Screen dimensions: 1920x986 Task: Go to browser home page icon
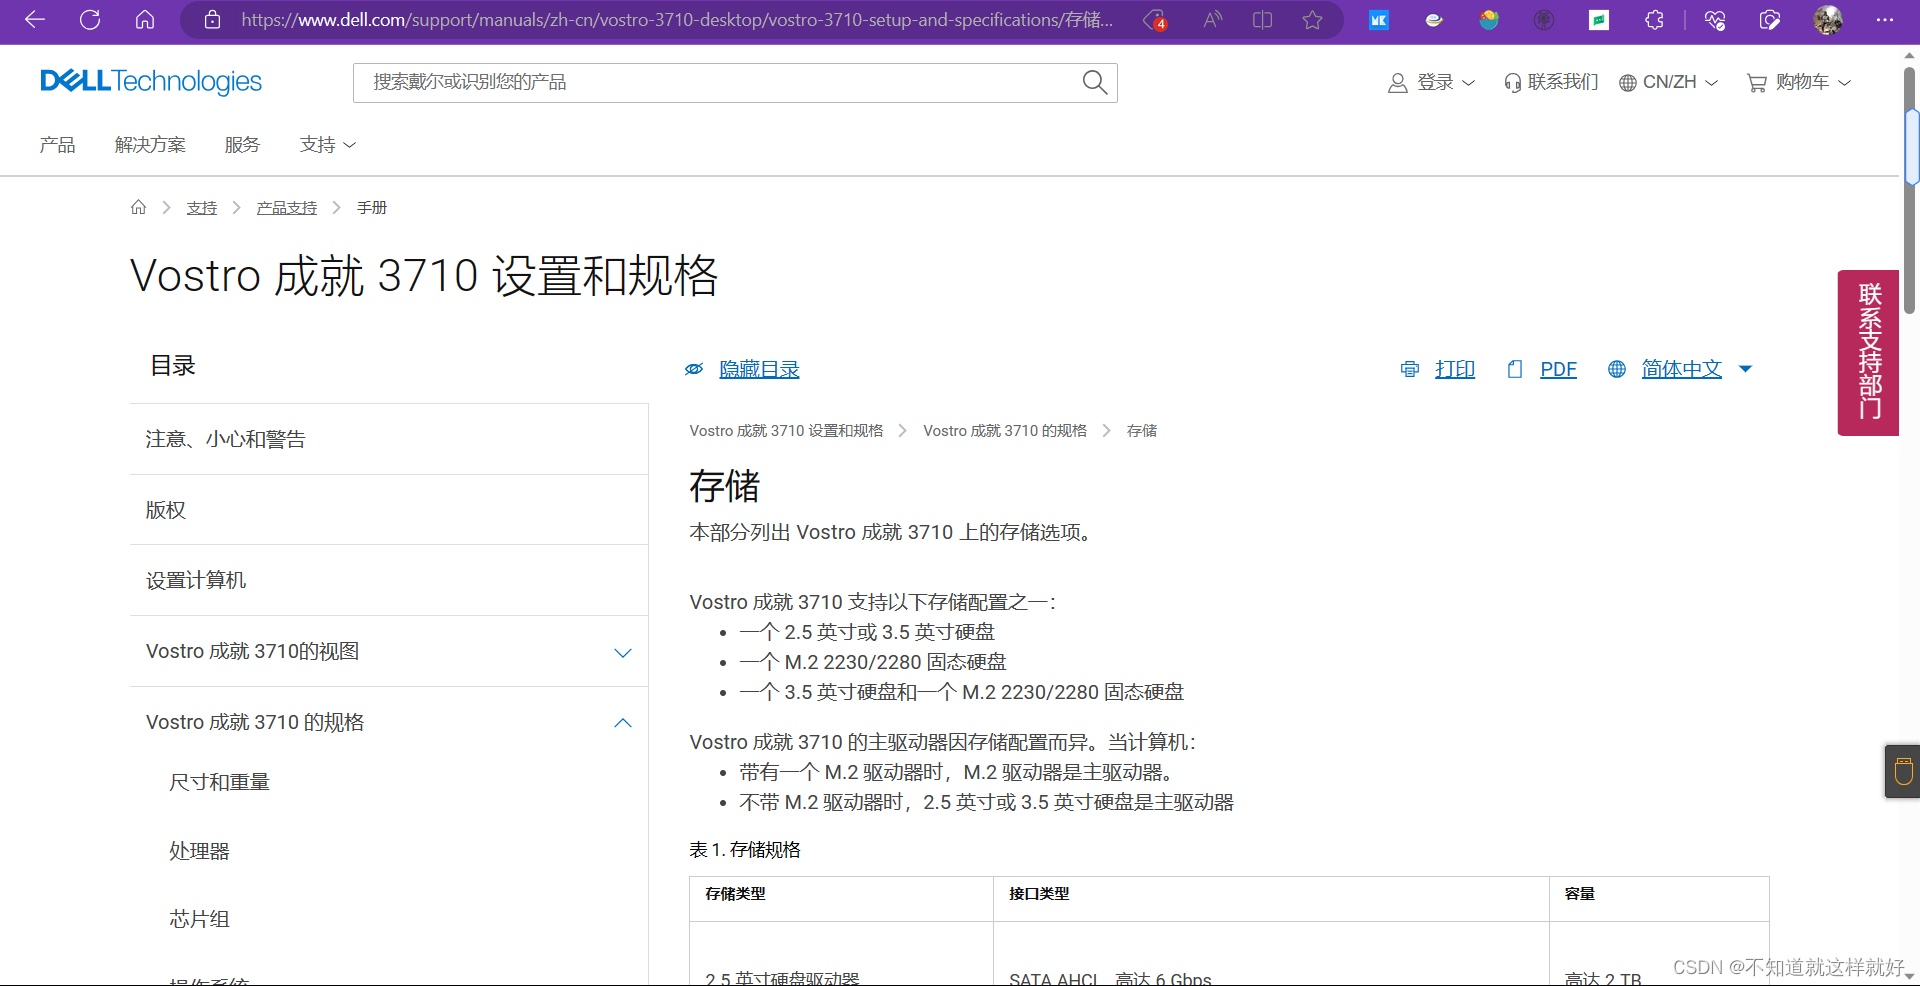coord(145,20)
